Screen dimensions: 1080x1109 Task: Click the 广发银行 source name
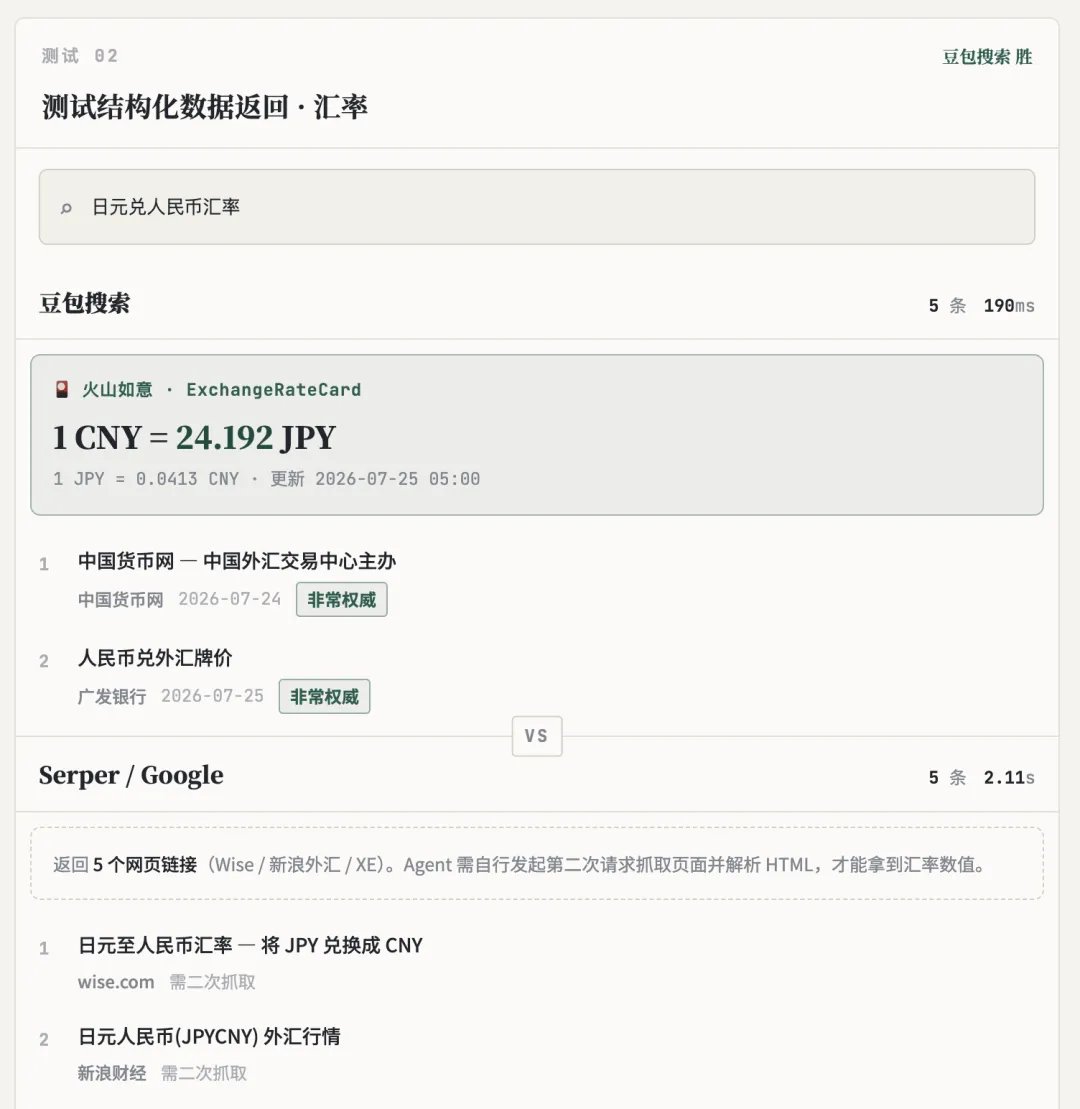pos(112,697)
